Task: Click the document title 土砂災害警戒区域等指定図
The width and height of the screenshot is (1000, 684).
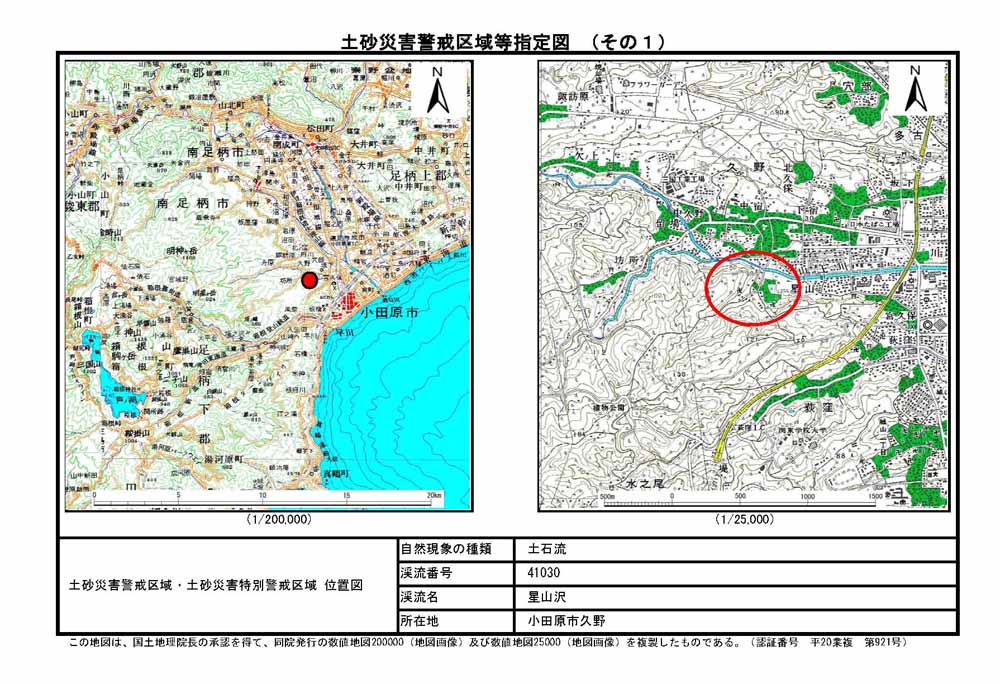Action: click(455, 42)
